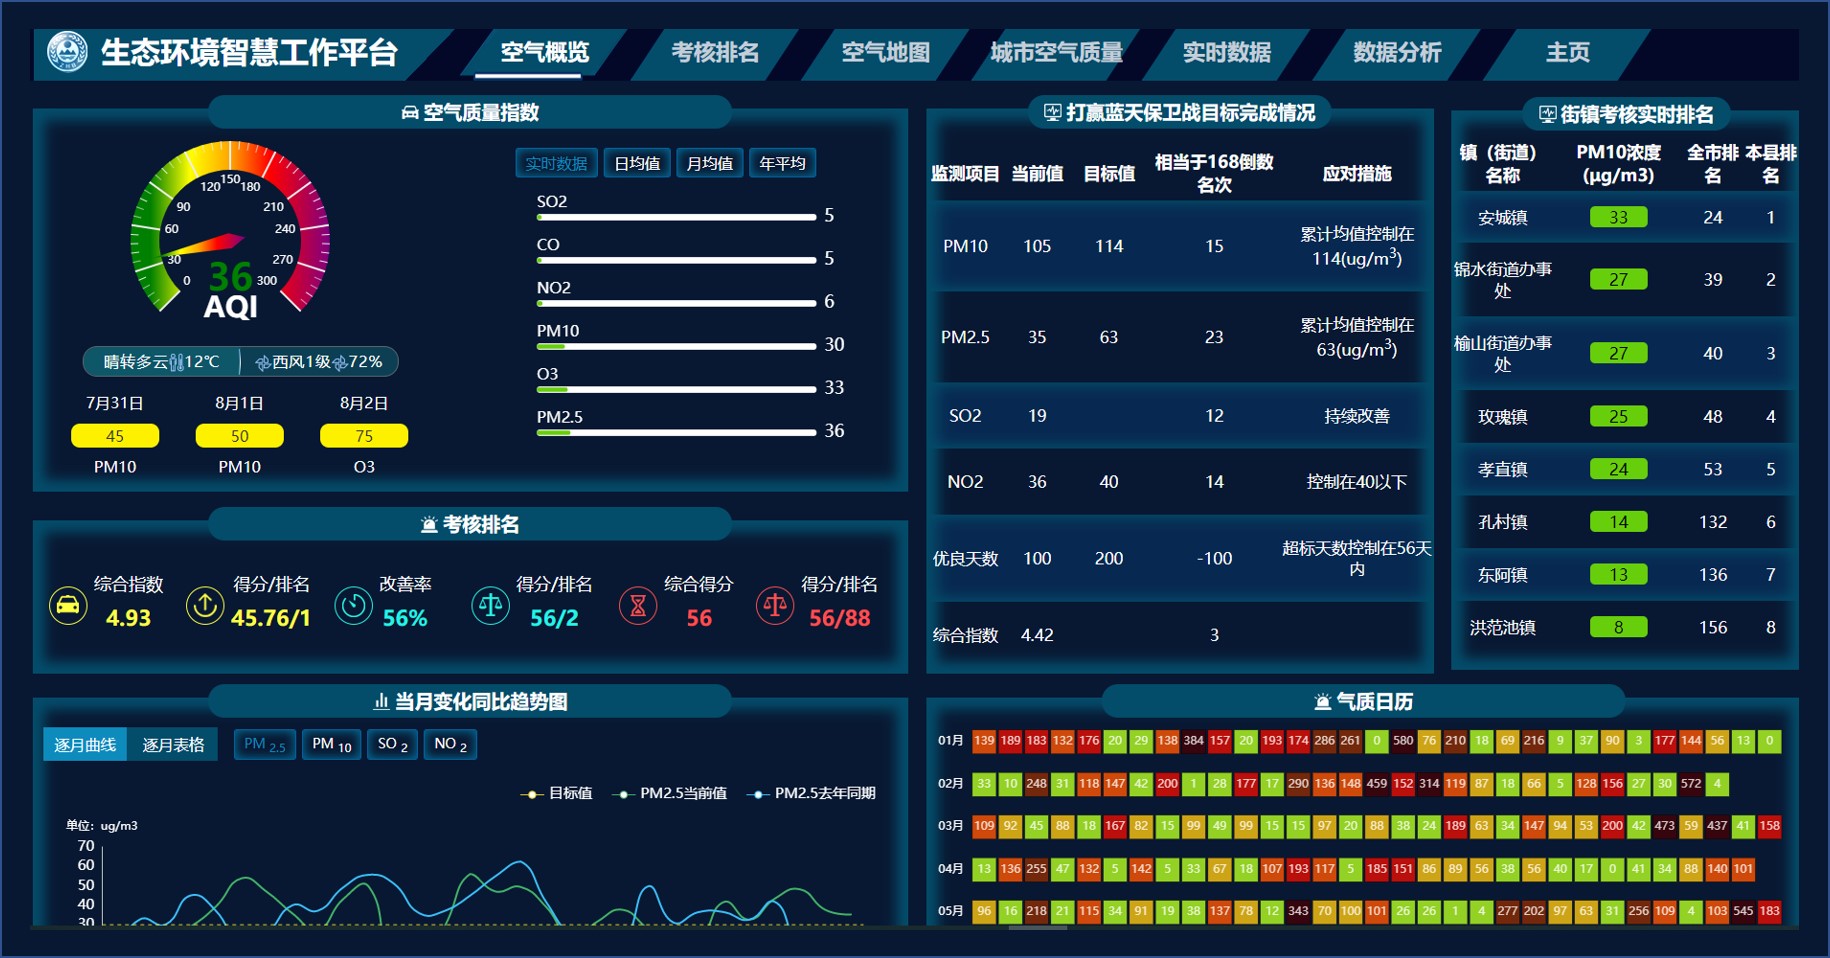This screenshot has width=1830, height=958.
Task: Click the 综合指数 row label in target table
Action: pos(965,635)
